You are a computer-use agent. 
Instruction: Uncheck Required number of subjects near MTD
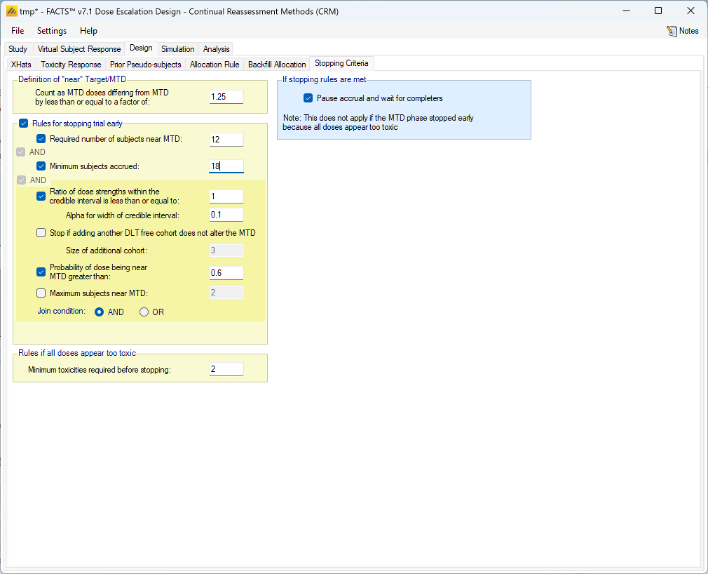pyautogui.click(x=41, y=139)
